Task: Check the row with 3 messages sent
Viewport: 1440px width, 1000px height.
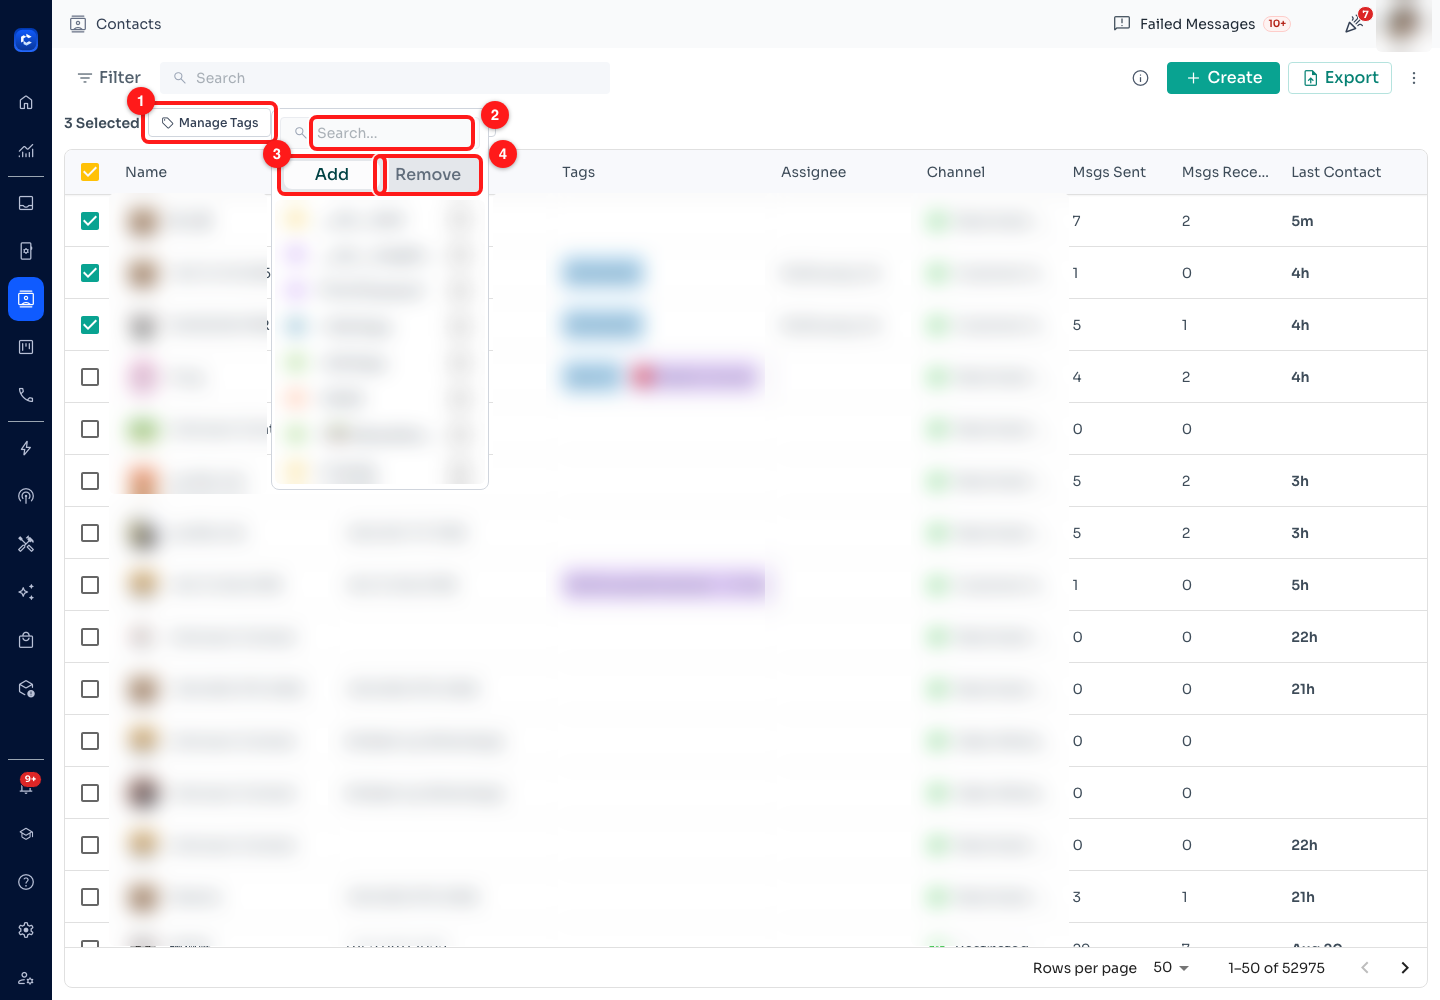Action: click(x=90, y=897)
